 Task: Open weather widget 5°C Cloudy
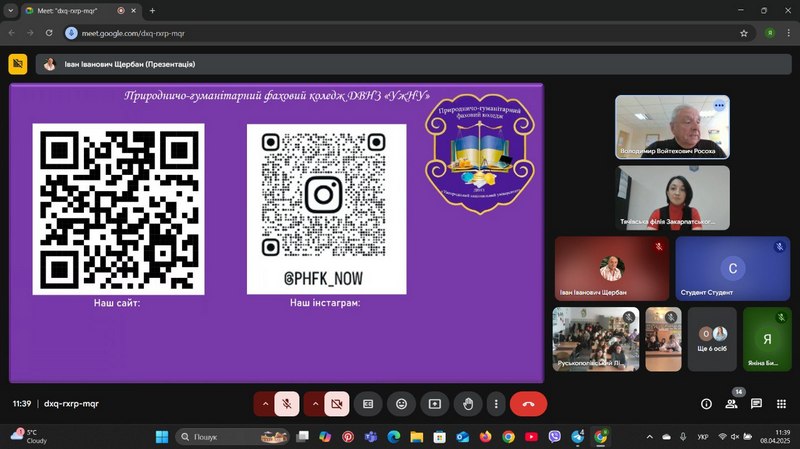[29, 436]
